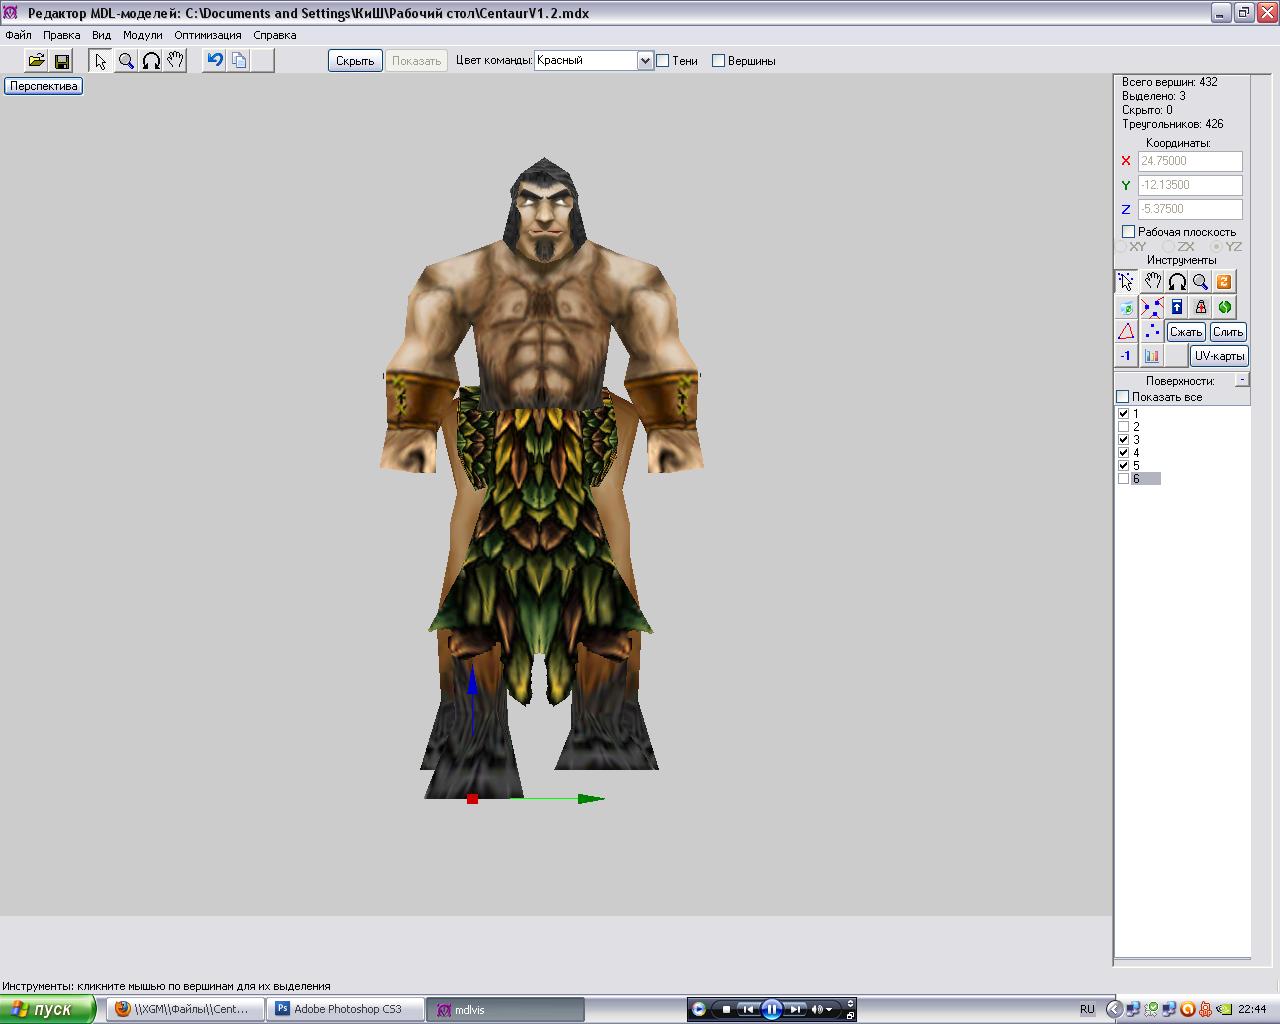1280x1024 pixels.
Task: Select the arrow pointer tool in top toolbar
Action: [x=100, y=61]
